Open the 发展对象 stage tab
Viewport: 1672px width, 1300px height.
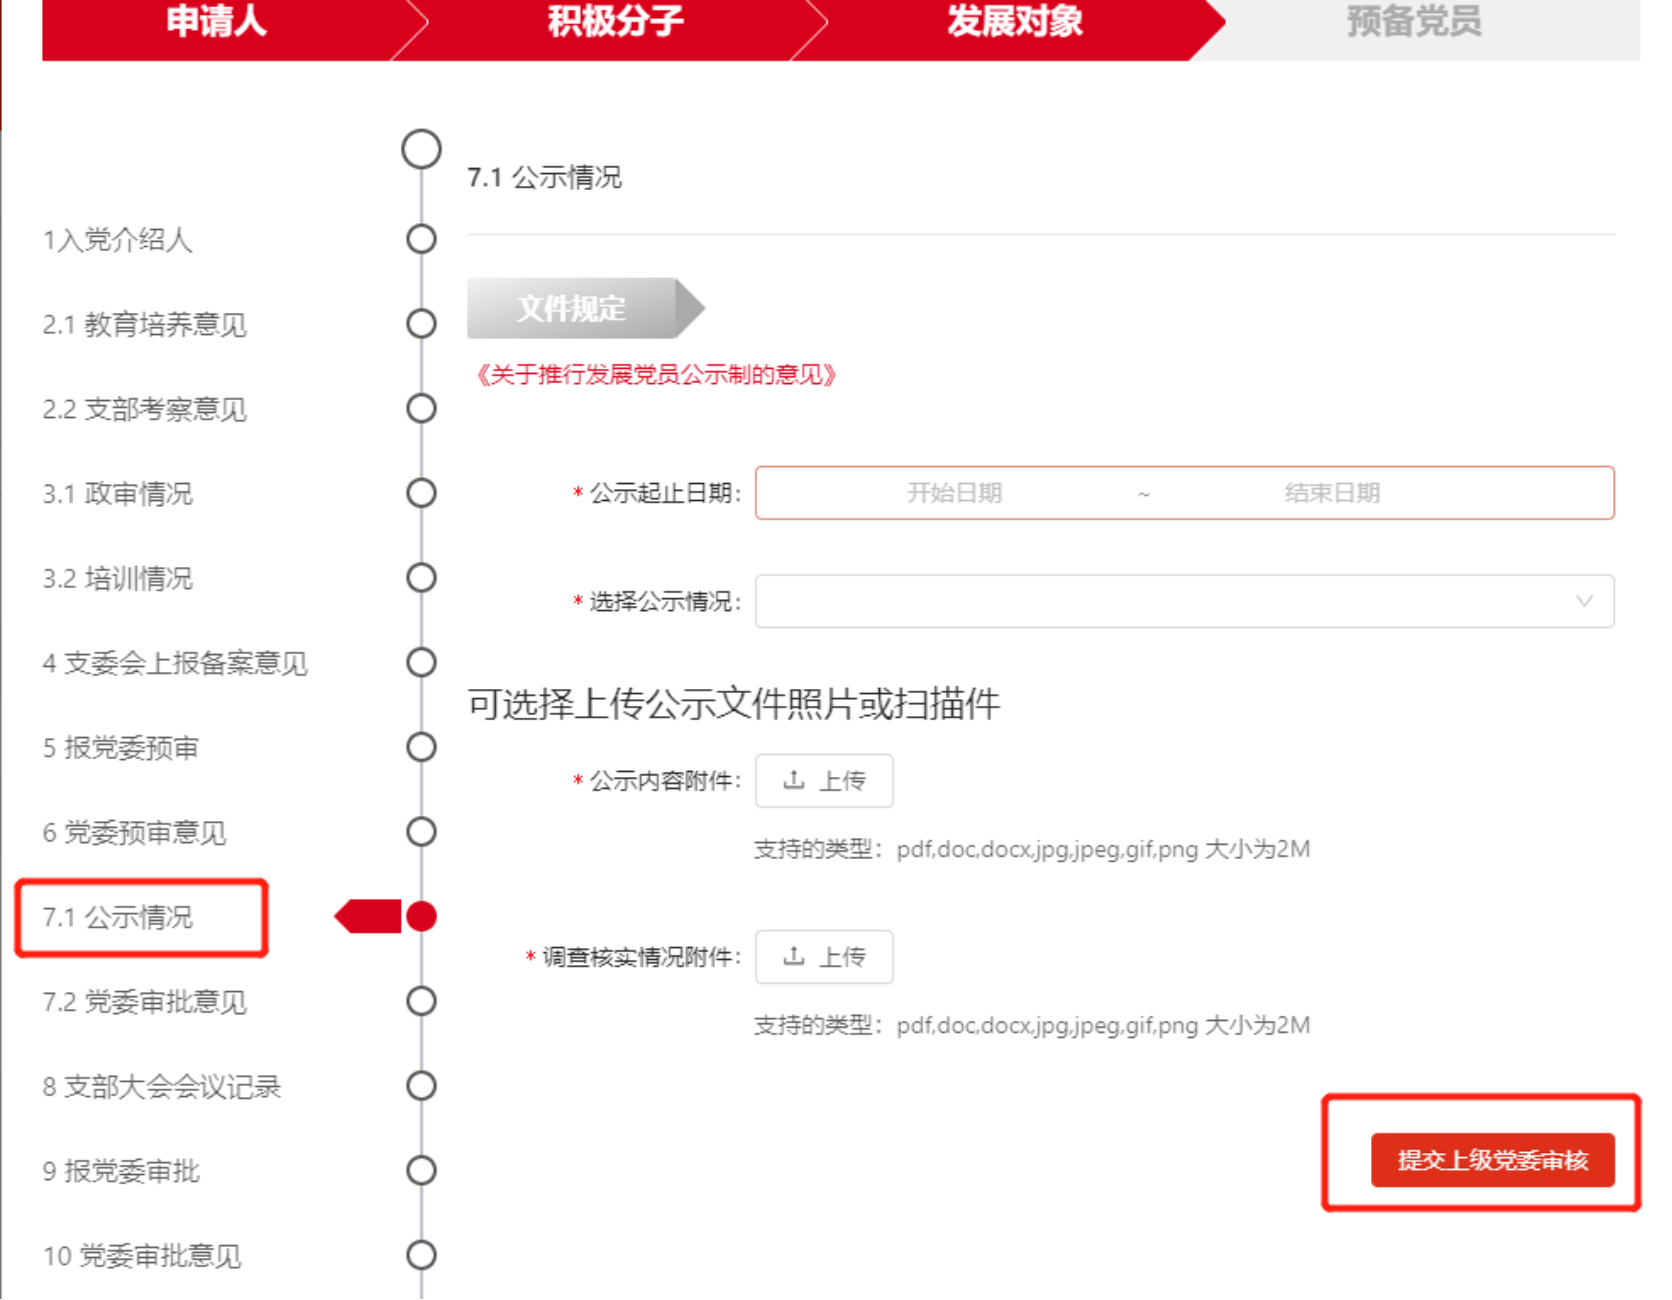coord(1014,22)
